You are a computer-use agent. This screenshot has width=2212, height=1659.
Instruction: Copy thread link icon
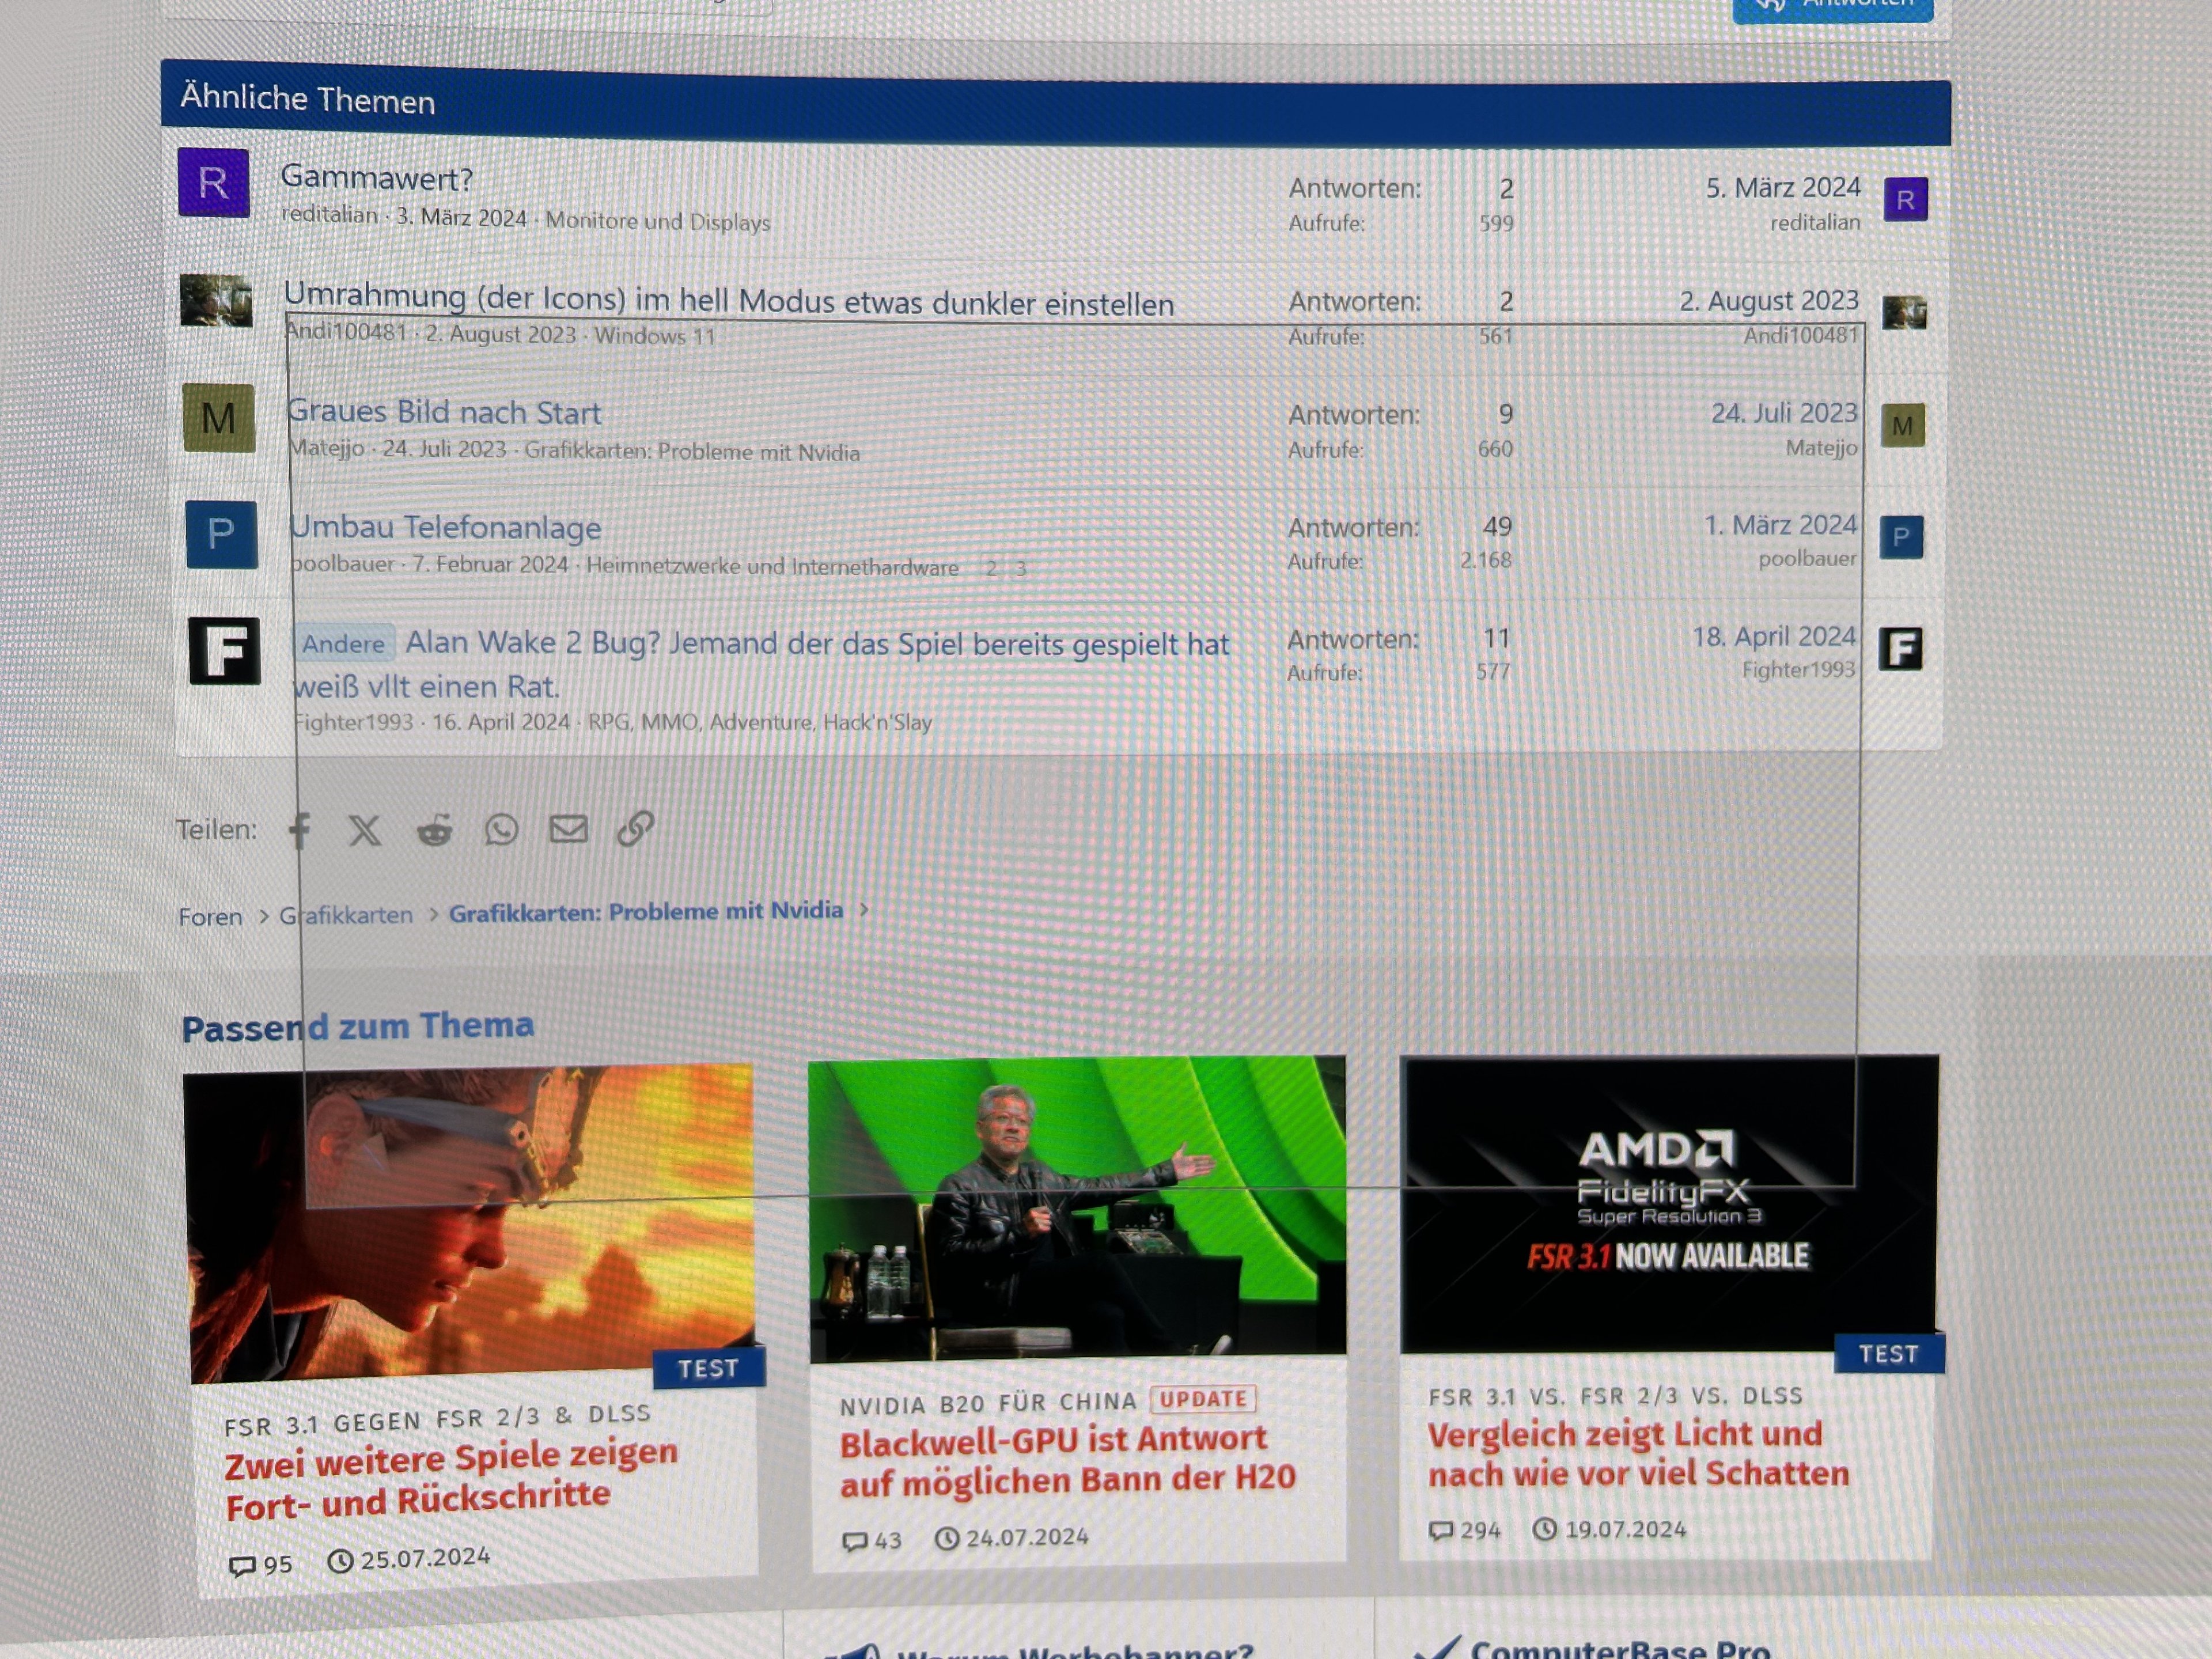635,828
